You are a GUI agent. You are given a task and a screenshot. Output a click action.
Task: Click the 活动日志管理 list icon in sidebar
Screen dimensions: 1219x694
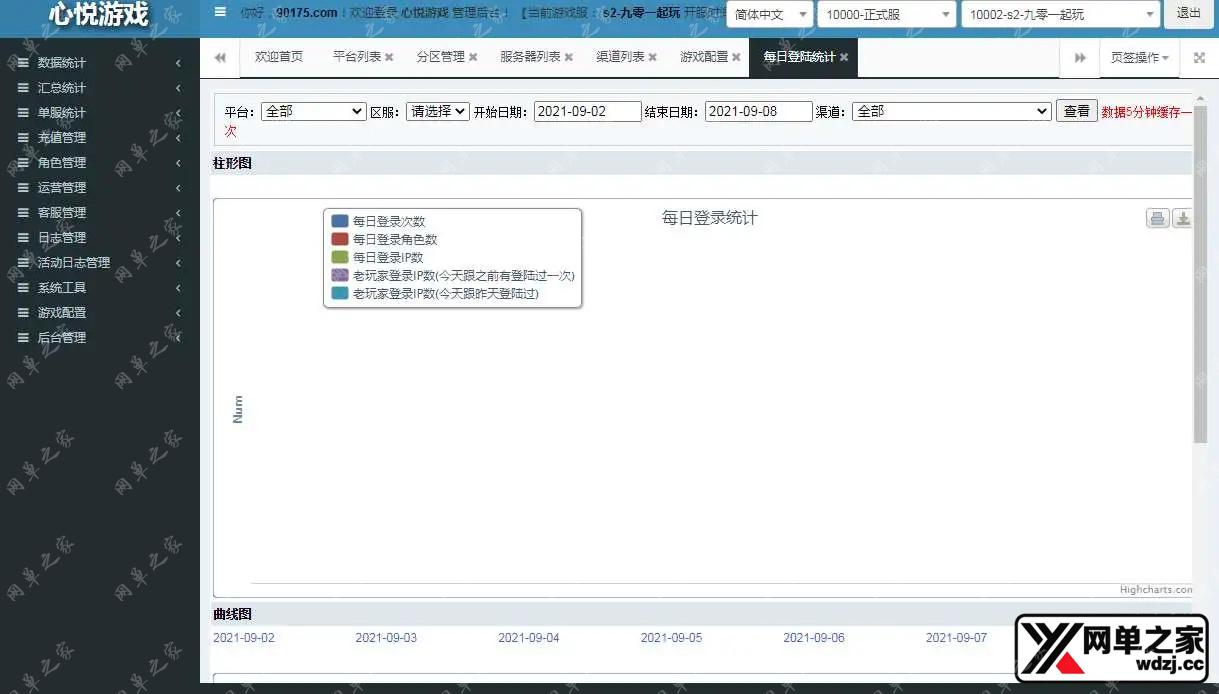point(23,263)
